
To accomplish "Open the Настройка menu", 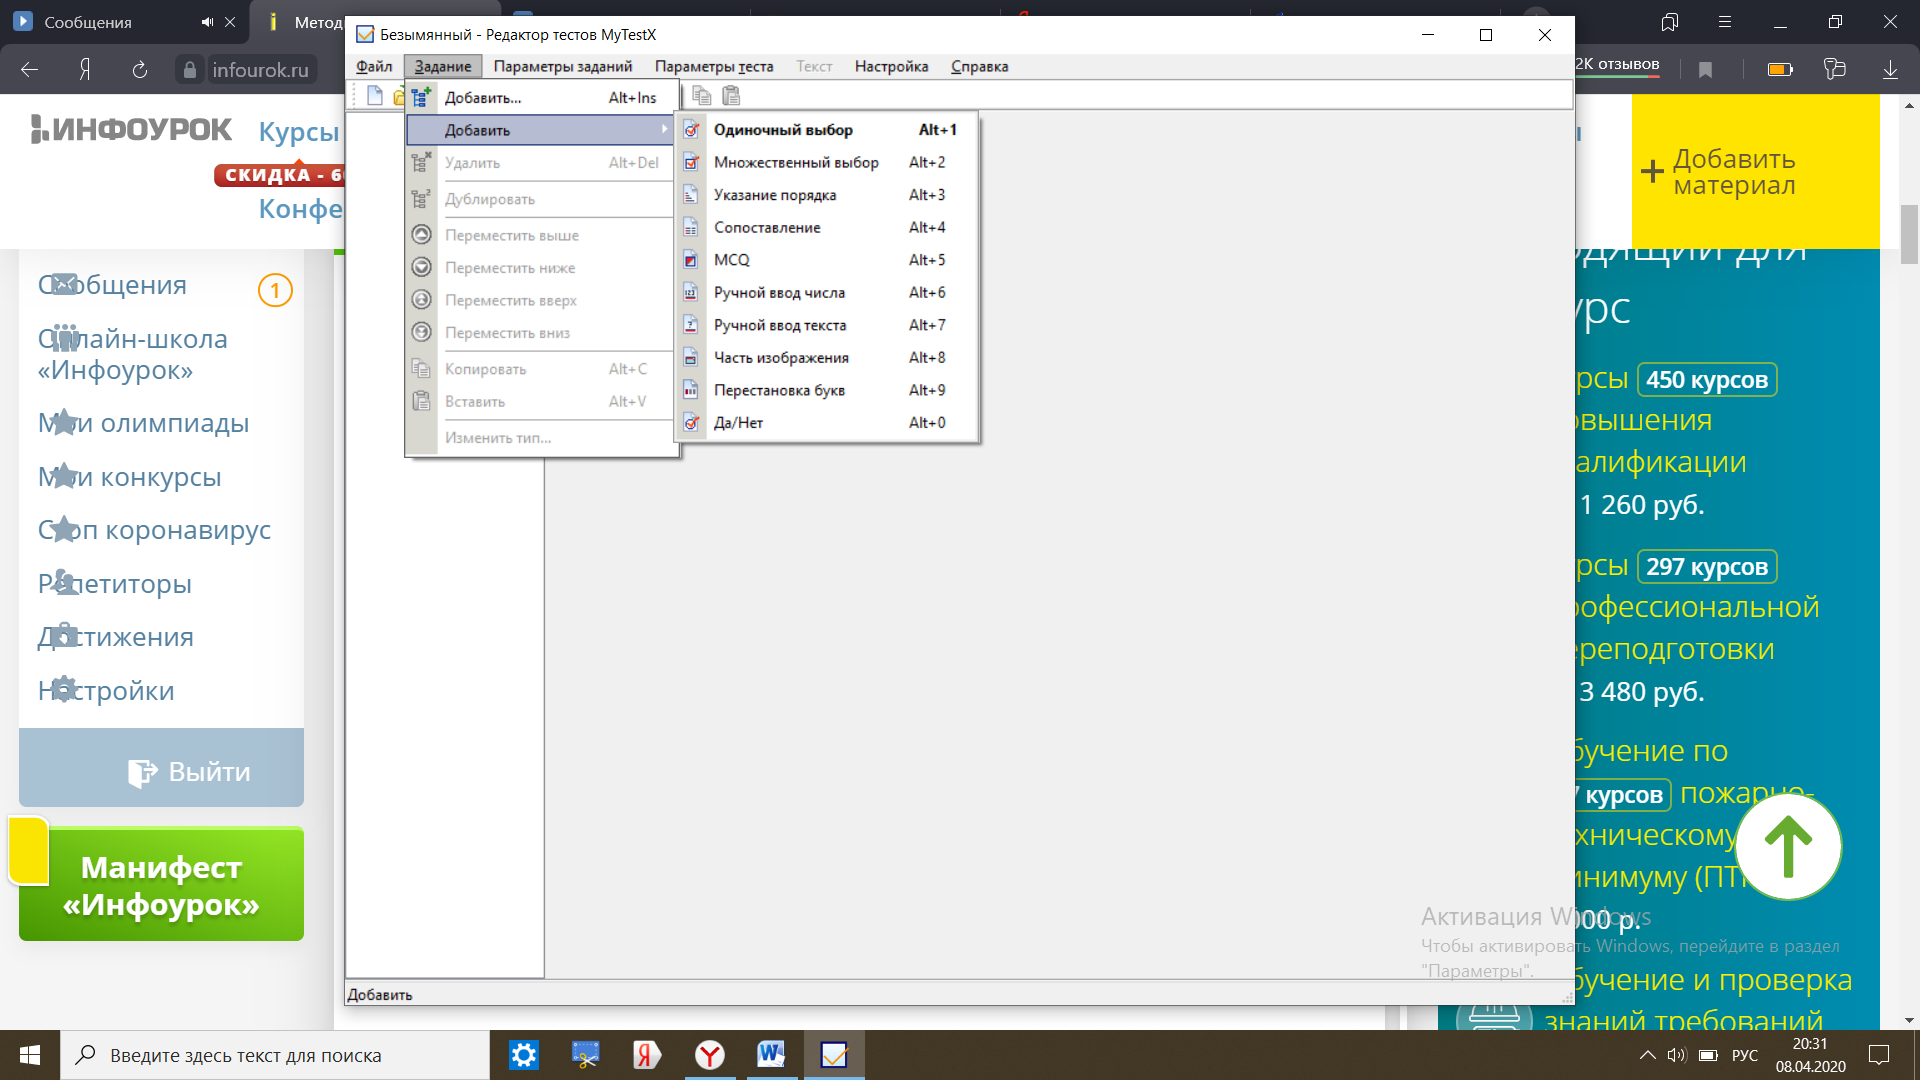I will tap(891, 66).
